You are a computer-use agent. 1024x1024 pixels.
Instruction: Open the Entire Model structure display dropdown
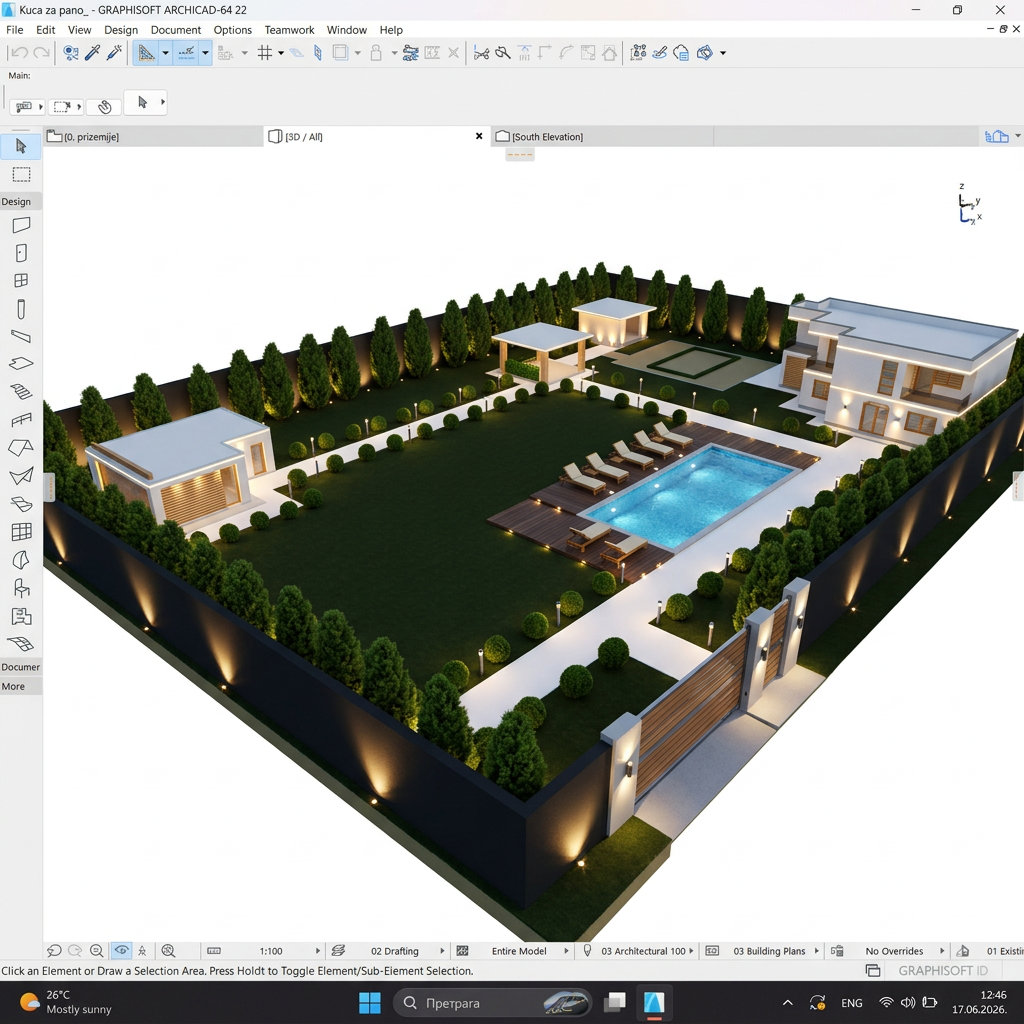point(566,951)
